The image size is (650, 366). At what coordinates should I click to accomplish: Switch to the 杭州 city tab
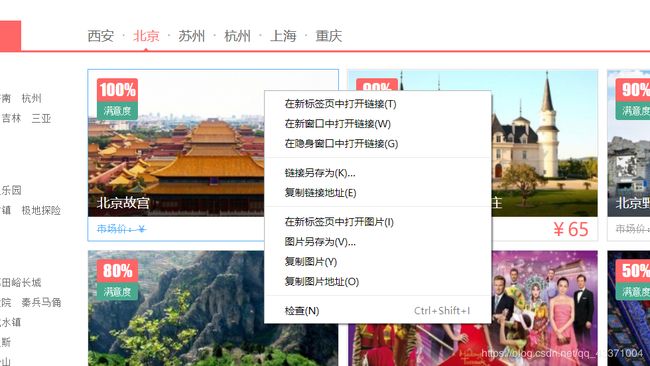(x=237, y=36)
